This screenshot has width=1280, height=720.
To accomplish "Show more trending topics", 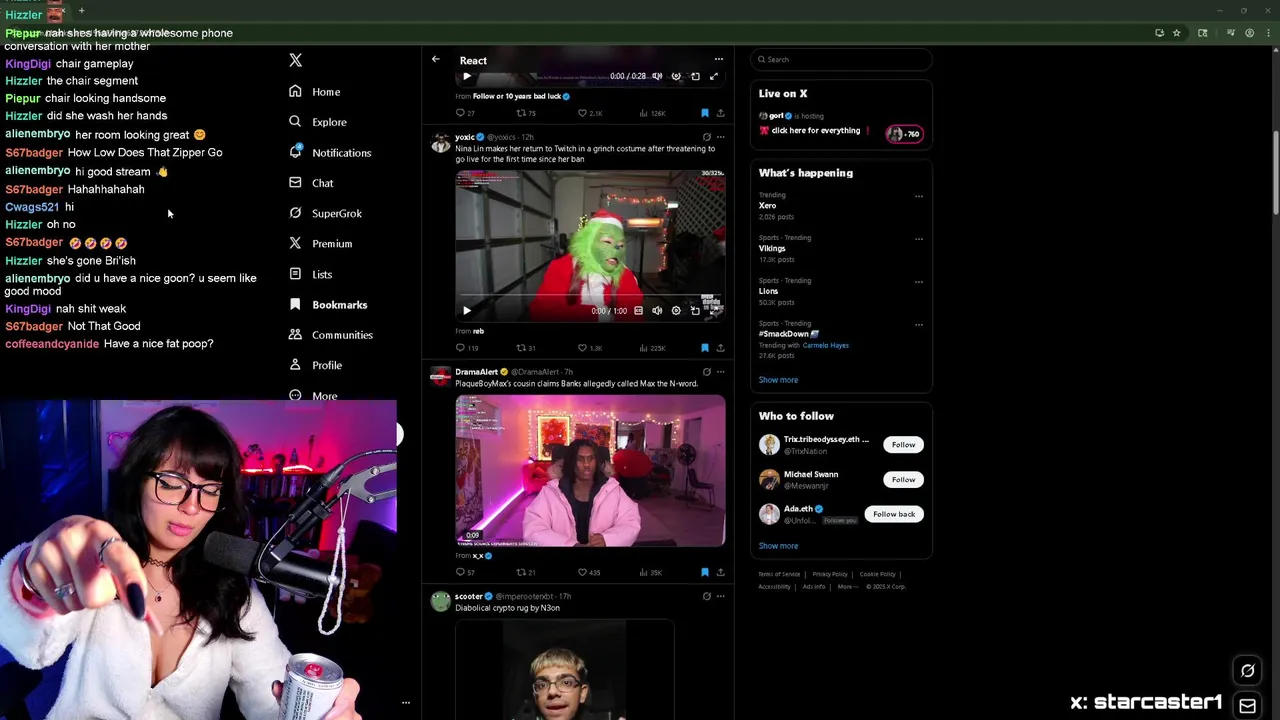I will click(x=778, y=380).
